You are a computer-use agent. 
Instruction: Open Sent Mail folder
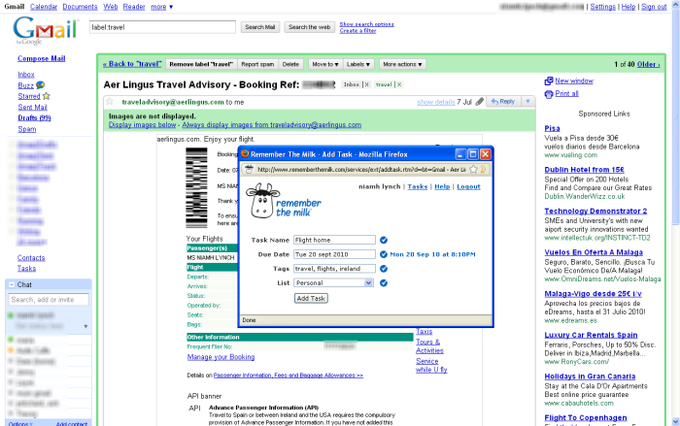tap(33, 107)
